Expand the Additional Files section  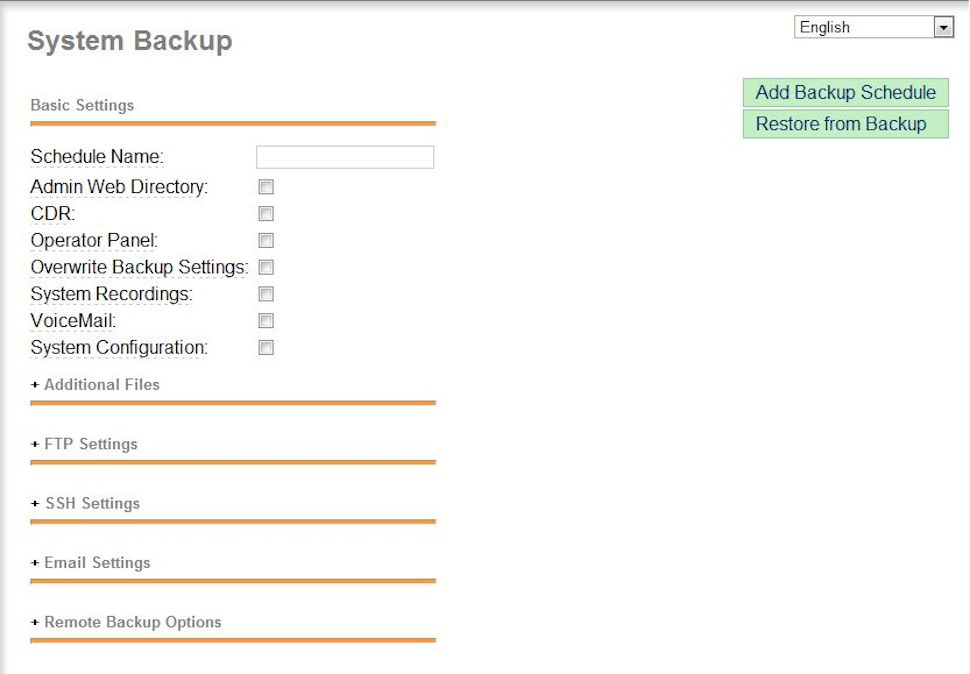click(x=95, y=385)
